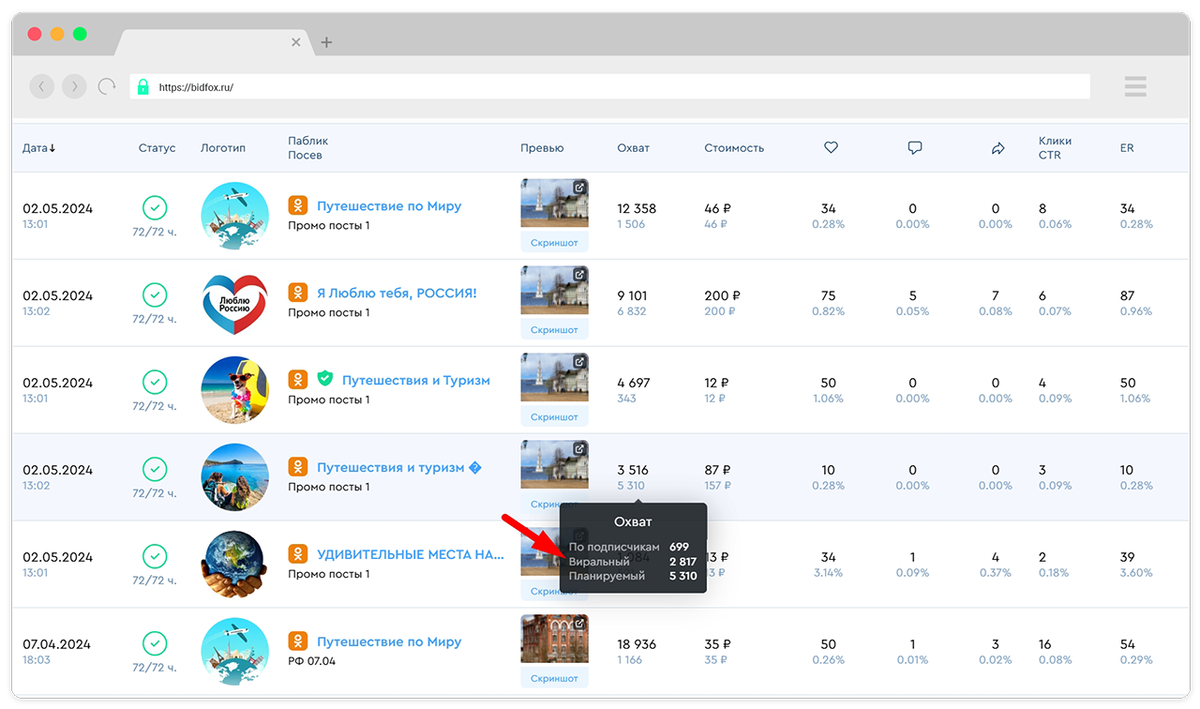Click the share arrow column header icon
The width and height of the screenshot is (1200, 709).
pos(997,148)
